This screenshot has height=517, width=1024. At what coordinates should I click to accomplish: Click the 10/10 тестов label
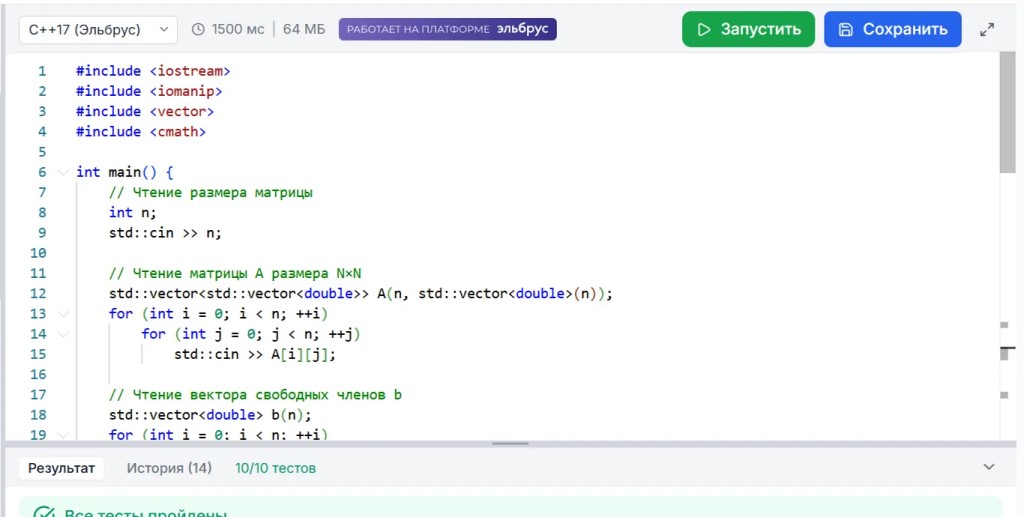click(276, 468)
